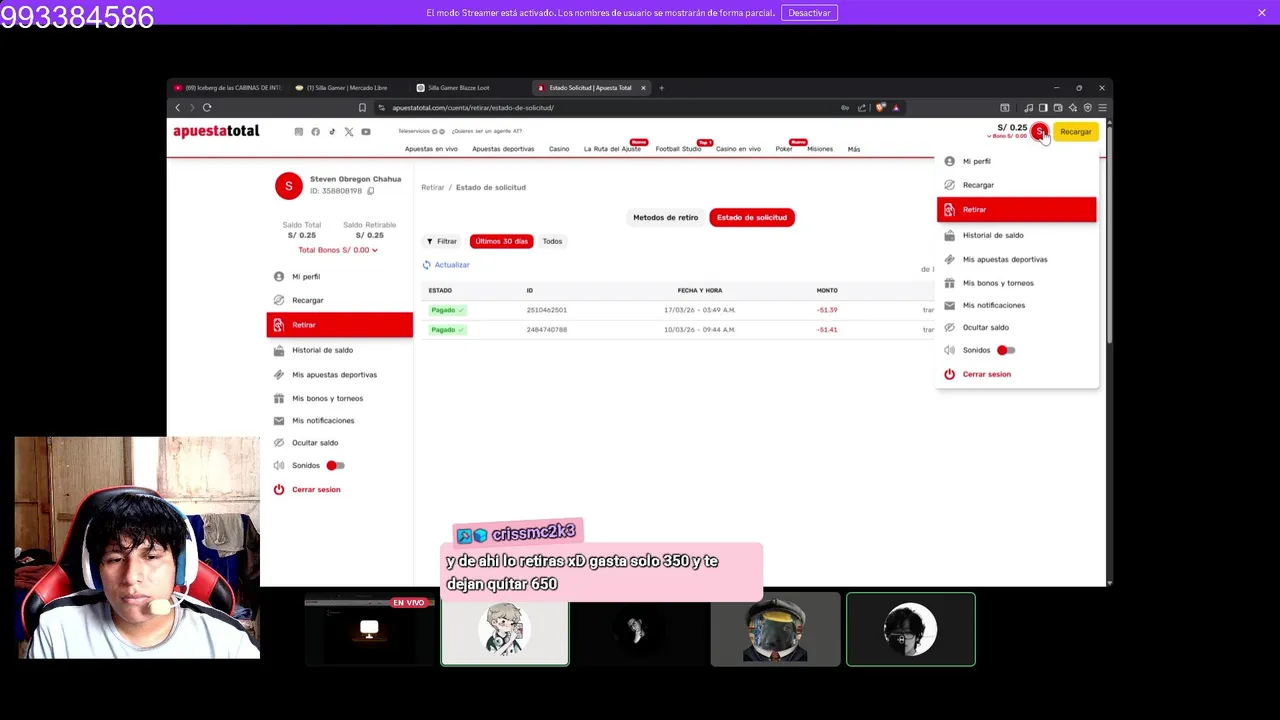Open Misiones nav item
The width and height of the screenshot is (1280, 720).
[820, 149]
